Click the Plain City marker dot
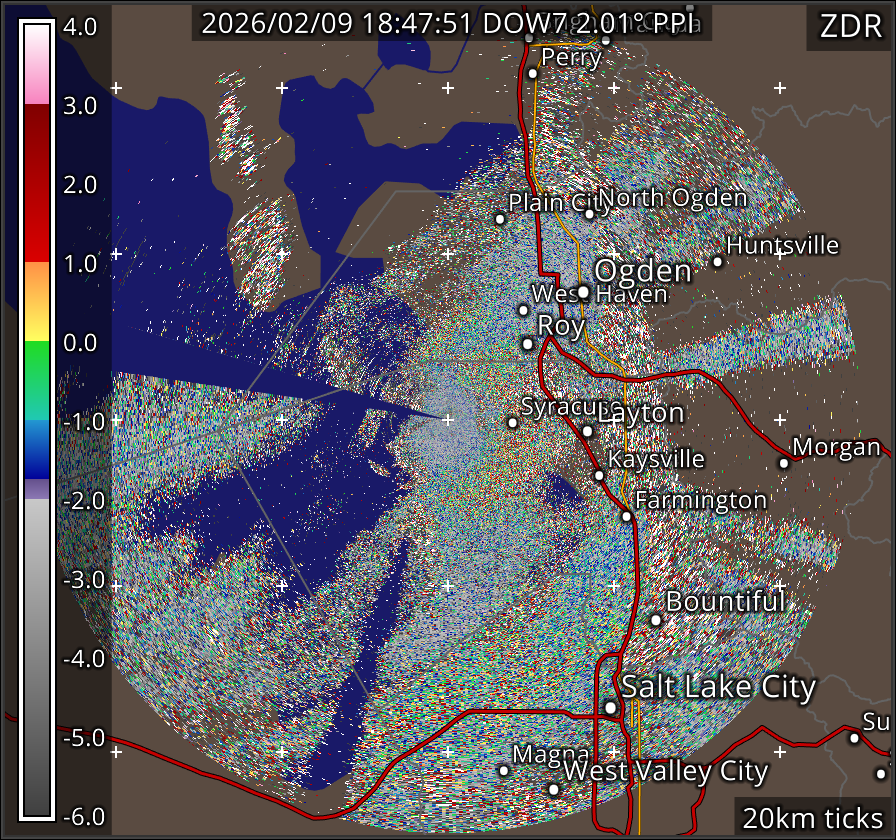896x840 pixels. pyautogui.click(x=501, y=218)
